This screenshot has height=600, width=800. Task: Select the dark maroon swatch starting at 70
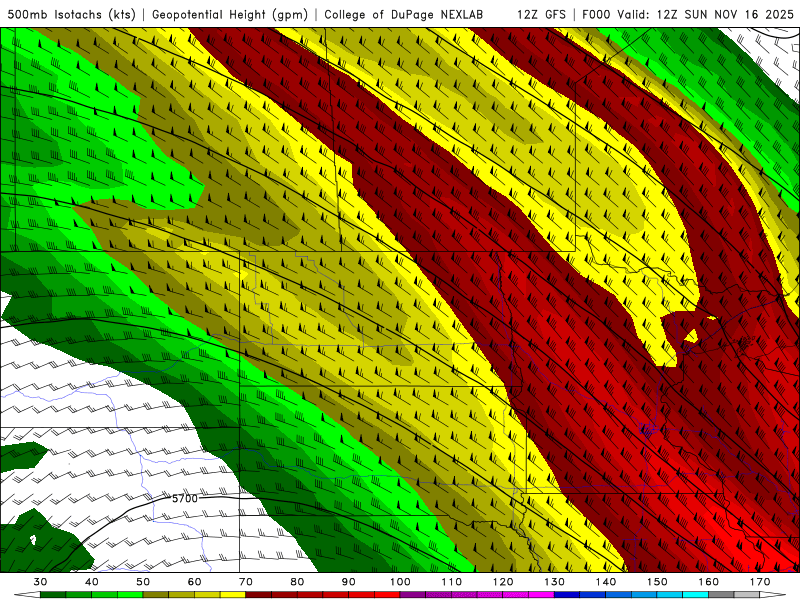259,595
